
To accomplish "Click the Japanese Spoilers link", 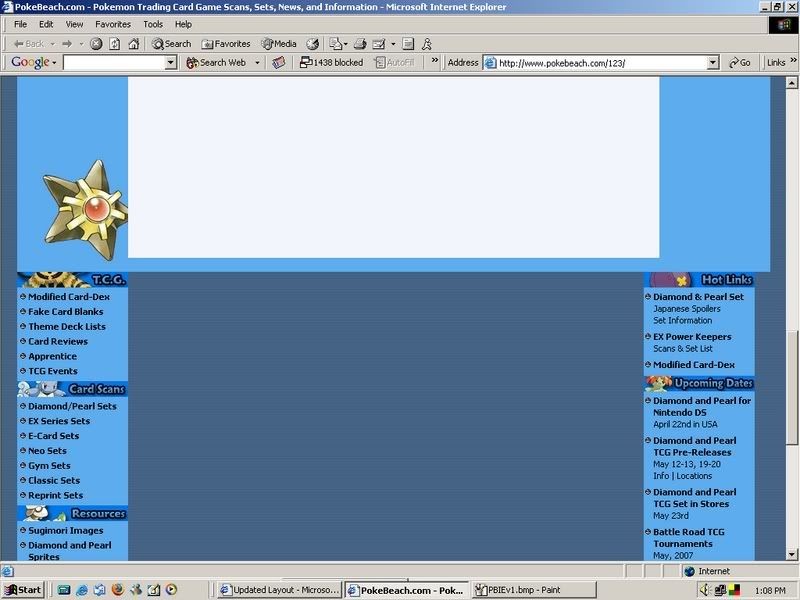I will 687,309.
